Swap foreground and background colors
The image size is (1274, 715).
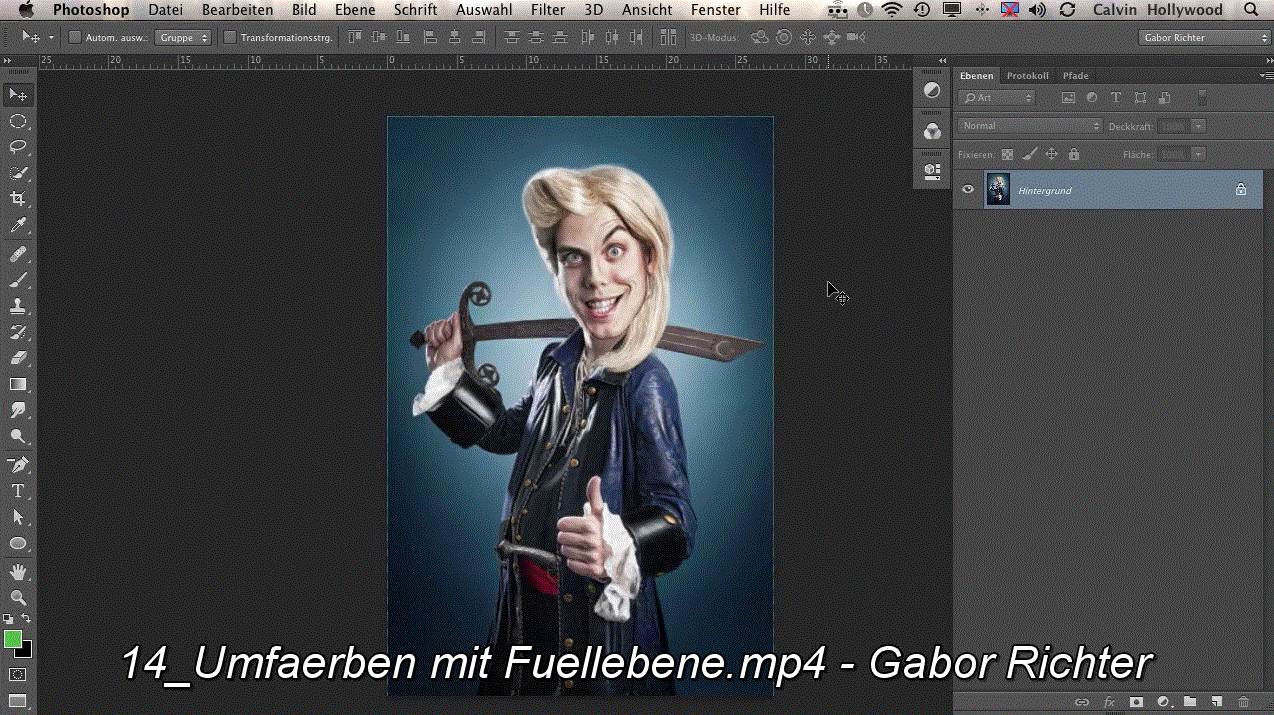pos(27,620)
